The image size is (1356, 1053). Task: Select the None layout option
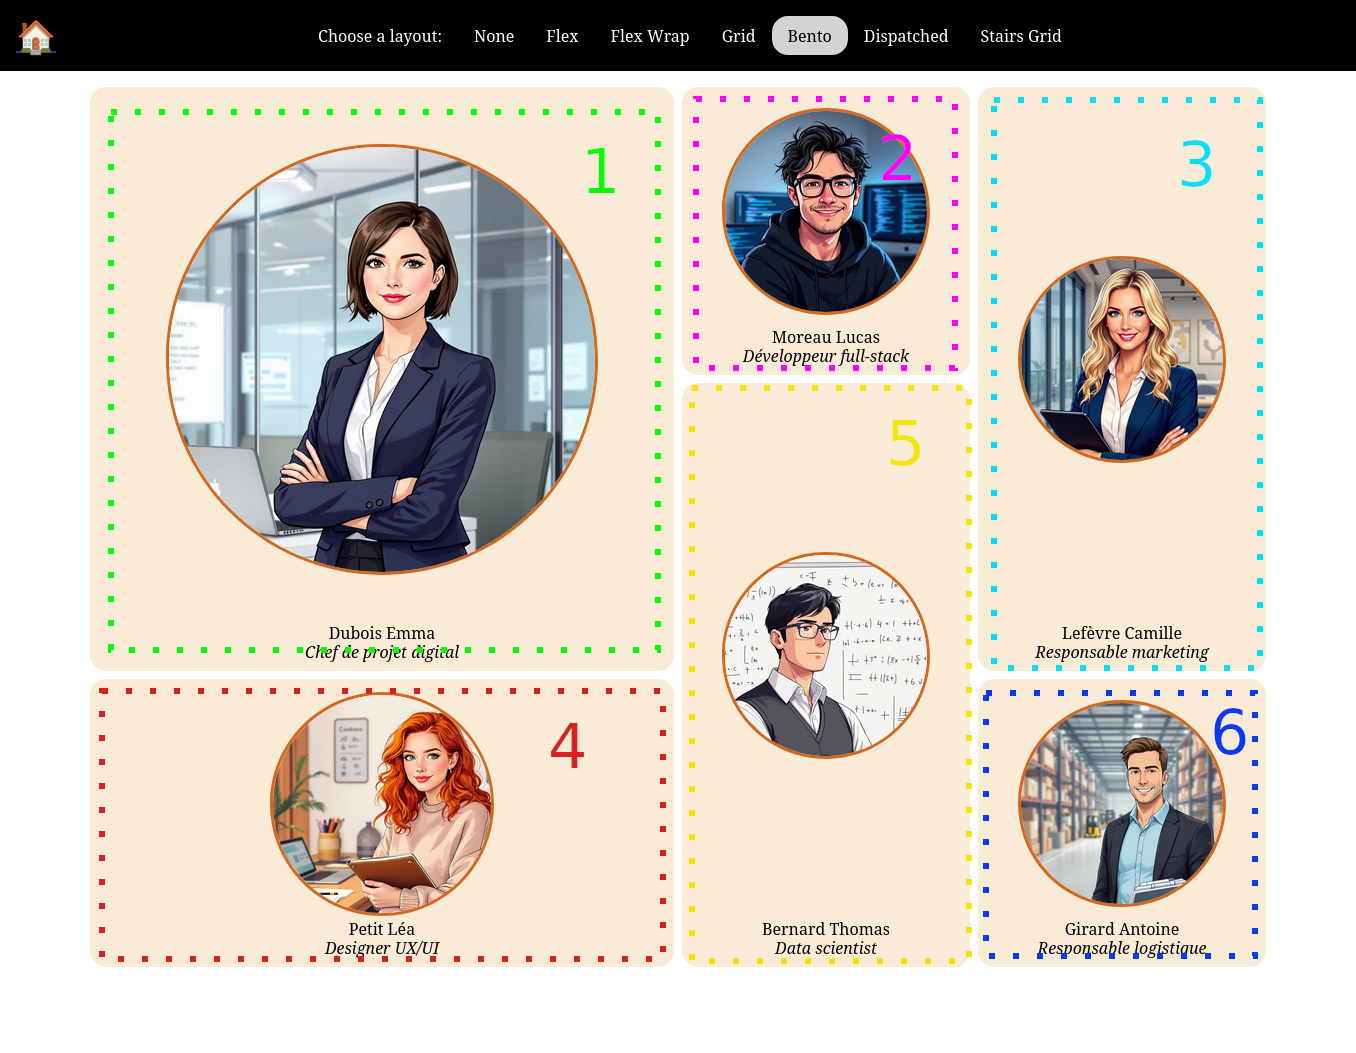pos(493,36)
